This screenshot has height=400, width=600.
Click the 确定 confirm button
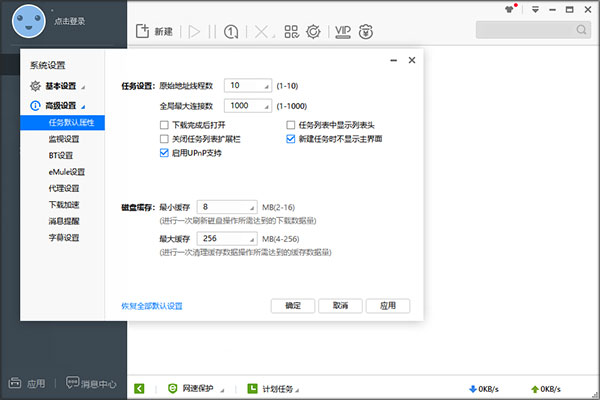coord(293,306)
